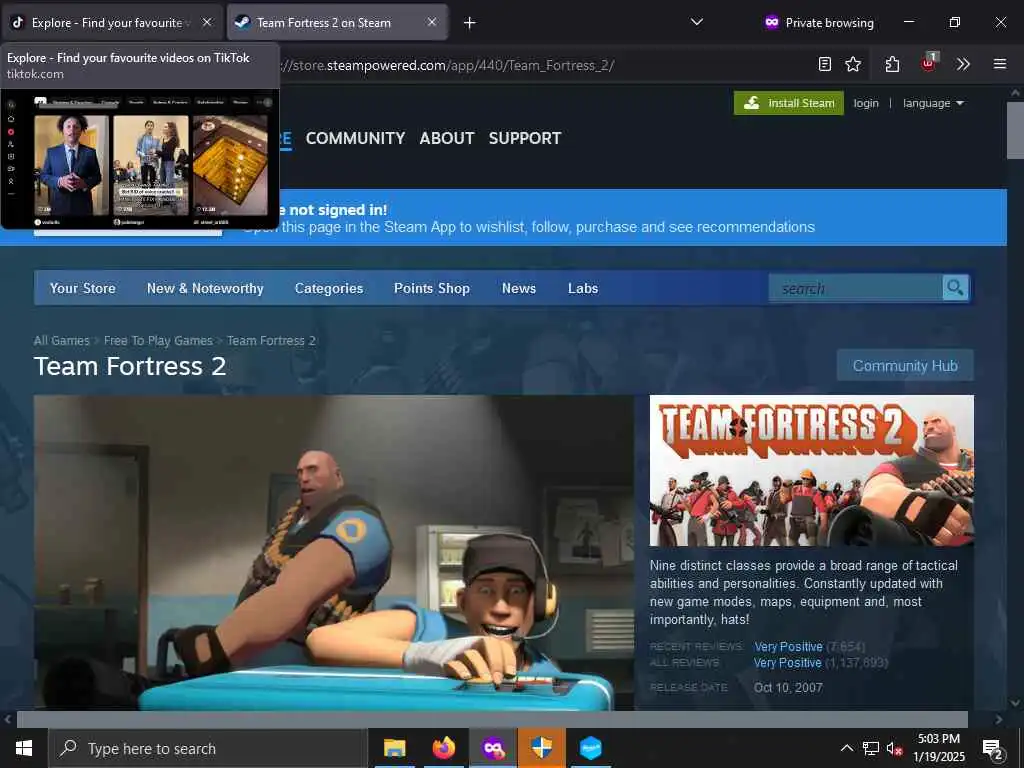Screen dimensions: 1024x768
Task: Click the horizontal scrollbar thumb
Action: [x=492, y=719]
